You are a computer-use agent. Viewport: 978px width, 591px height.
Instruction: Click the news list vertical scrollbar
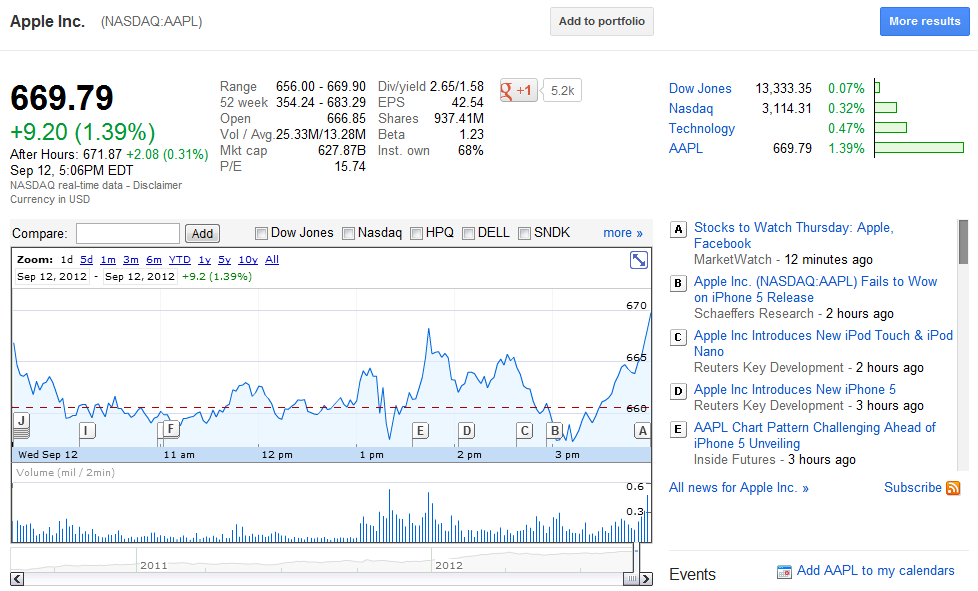964,242
